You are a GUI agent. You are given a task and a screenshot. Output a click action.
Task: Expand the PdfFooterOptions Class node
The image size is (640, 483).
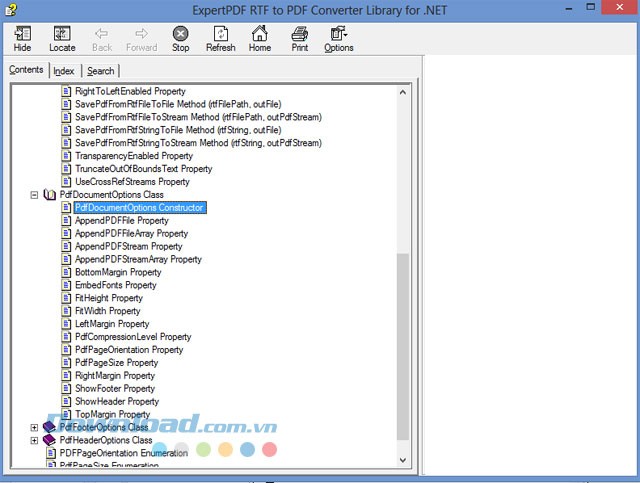pos(34,427)
